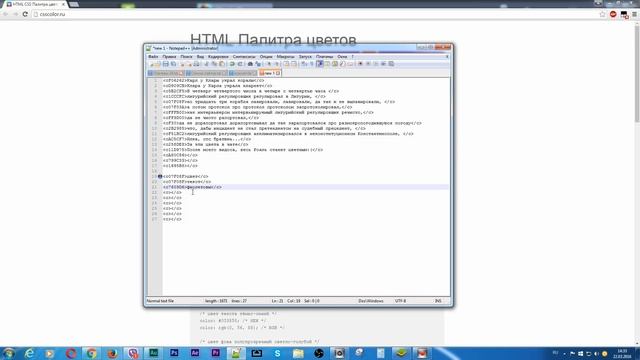Viewport: 640px width, 360px height.
Task: Click the Save Recorded Macro icon
Action: (x=391, y=64)
